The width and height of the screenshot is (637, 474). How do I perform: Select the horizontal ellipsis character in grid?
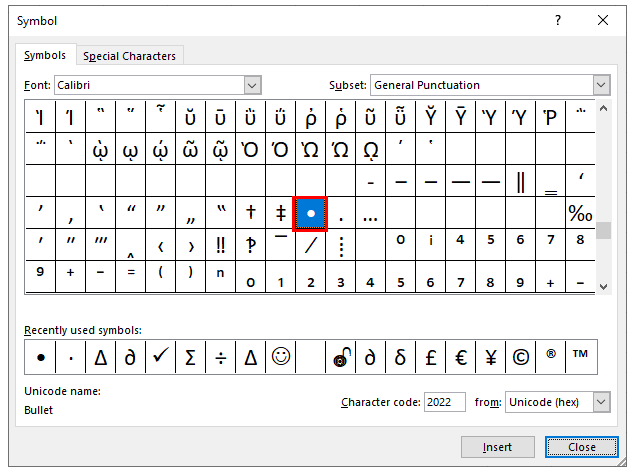point(370,213)
